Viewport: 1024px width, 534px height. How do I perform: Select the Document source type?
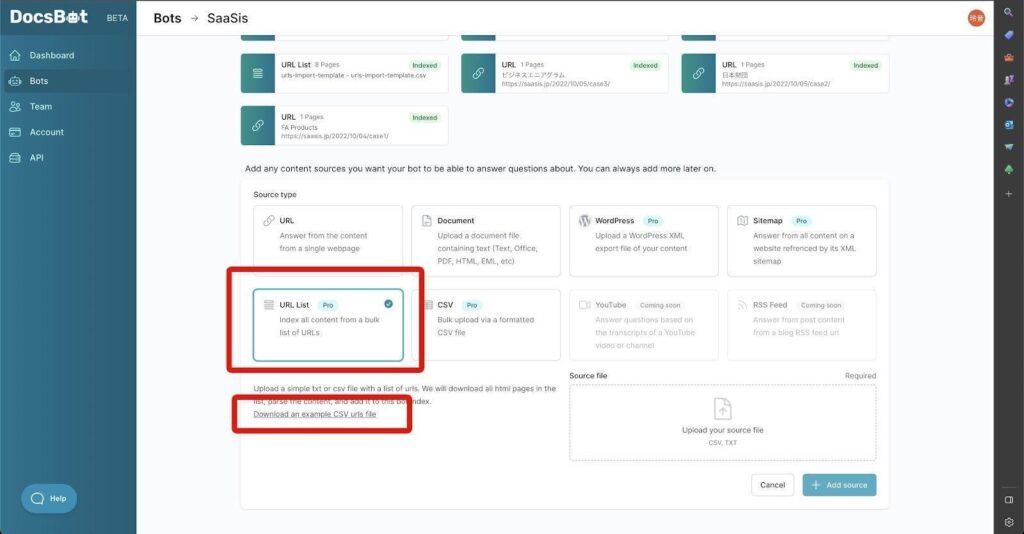point(486,240)
